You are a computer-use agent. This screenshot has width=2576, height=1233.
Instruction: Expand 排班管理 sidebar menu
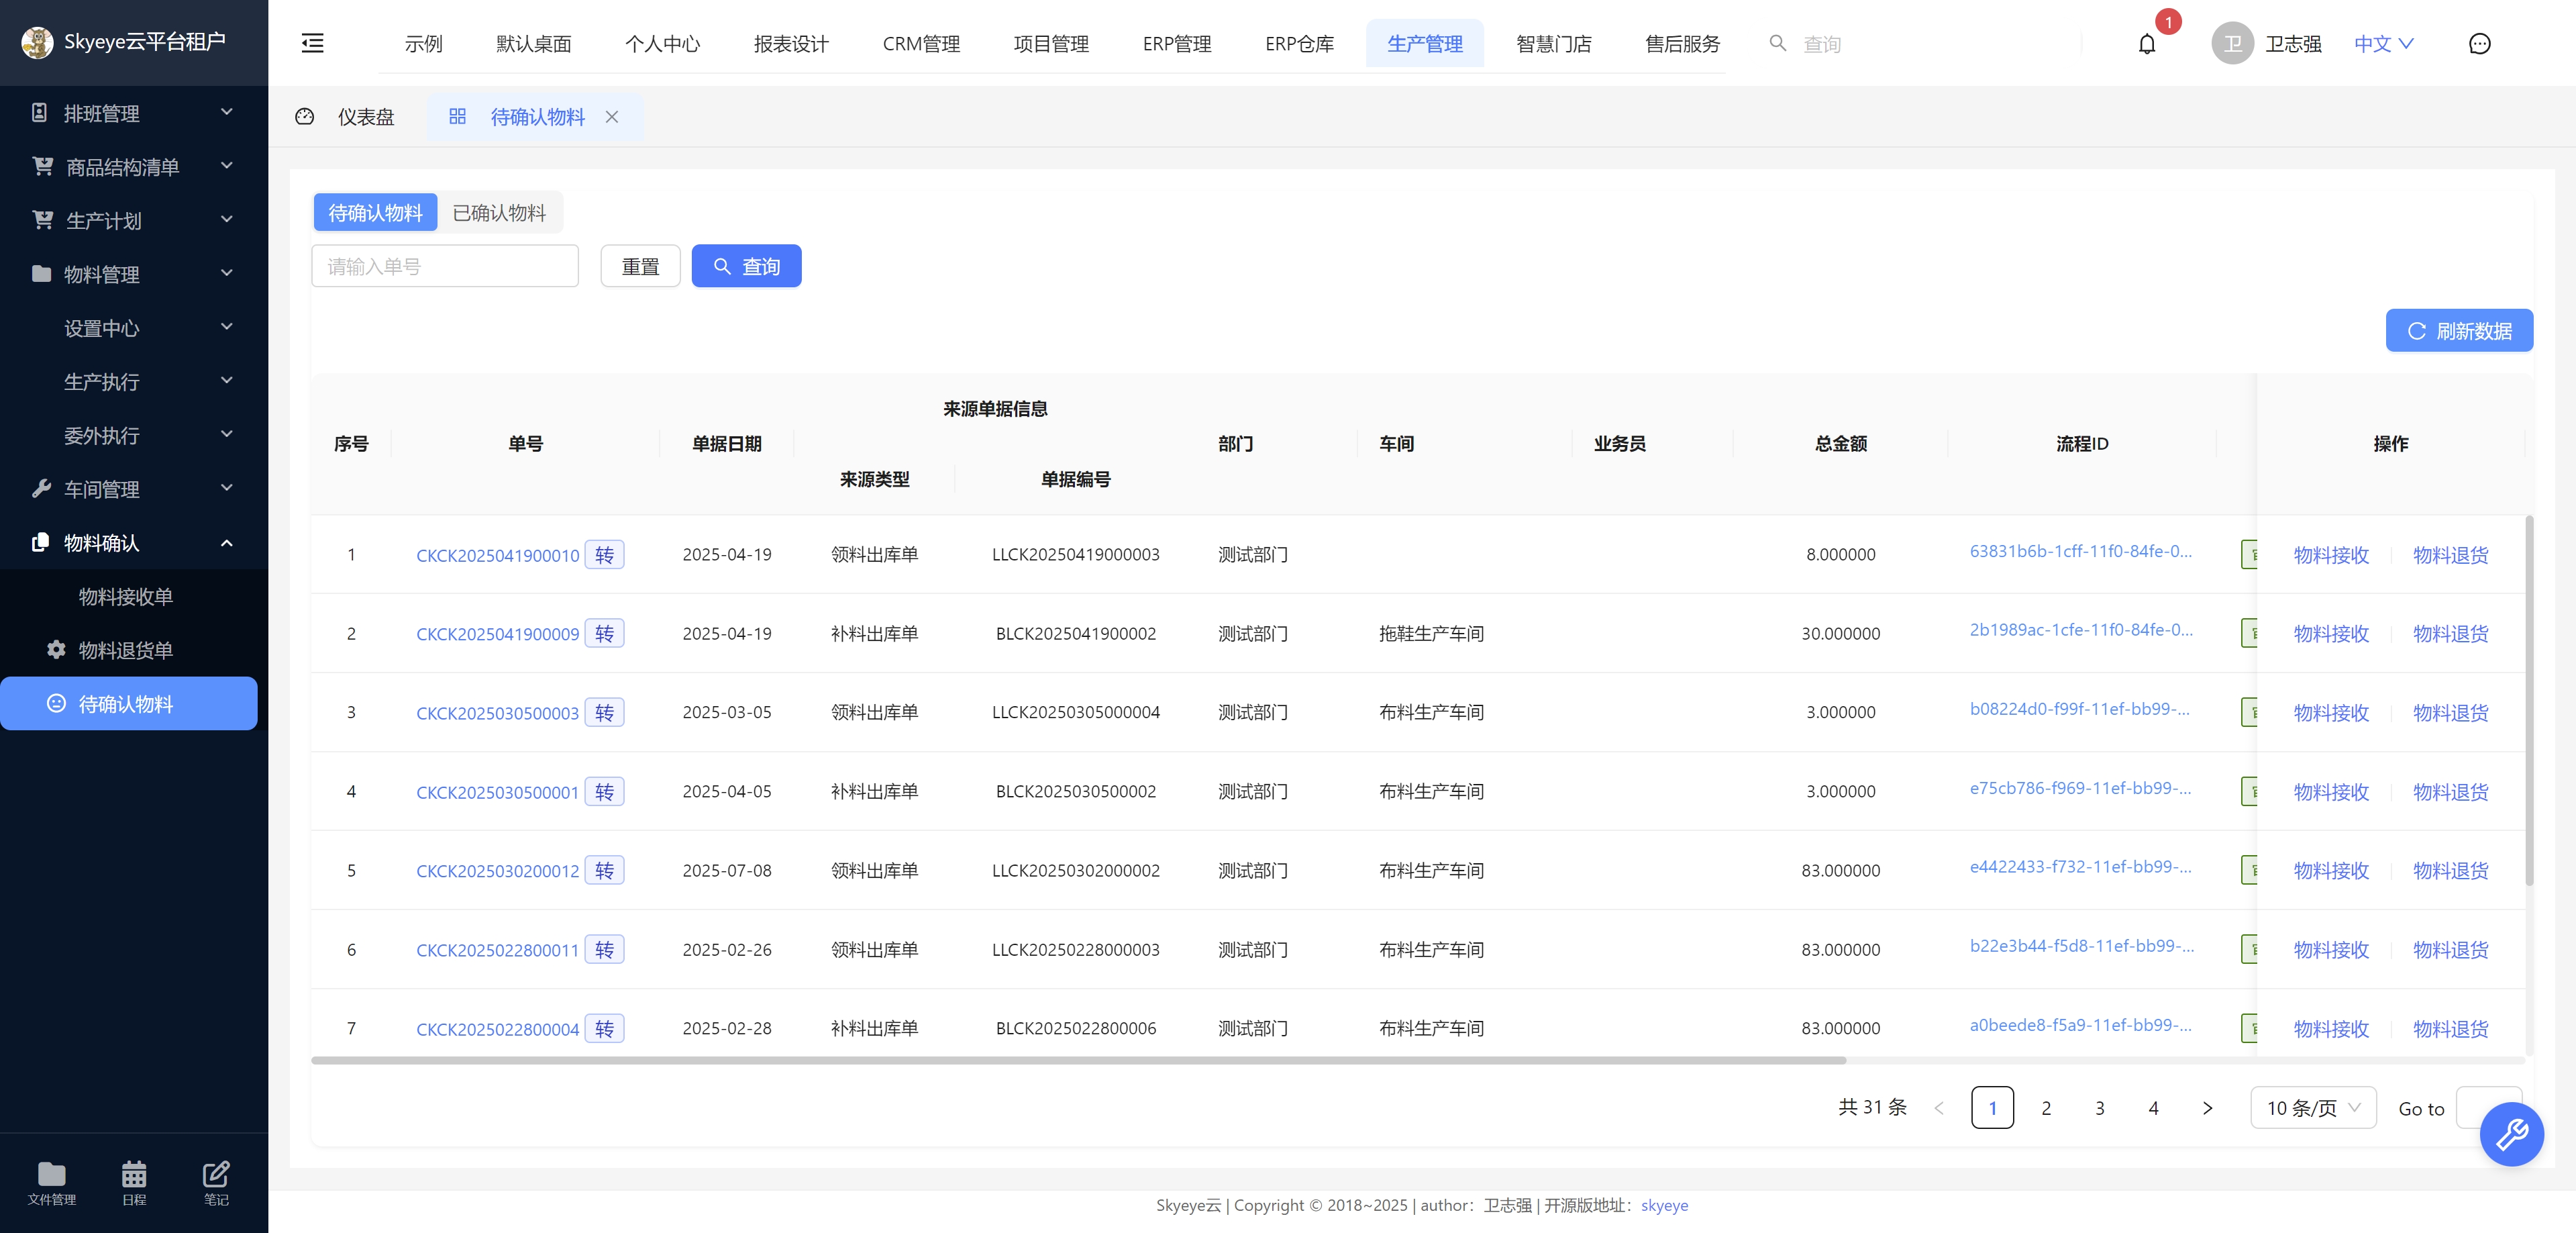[x=134, y=112]
